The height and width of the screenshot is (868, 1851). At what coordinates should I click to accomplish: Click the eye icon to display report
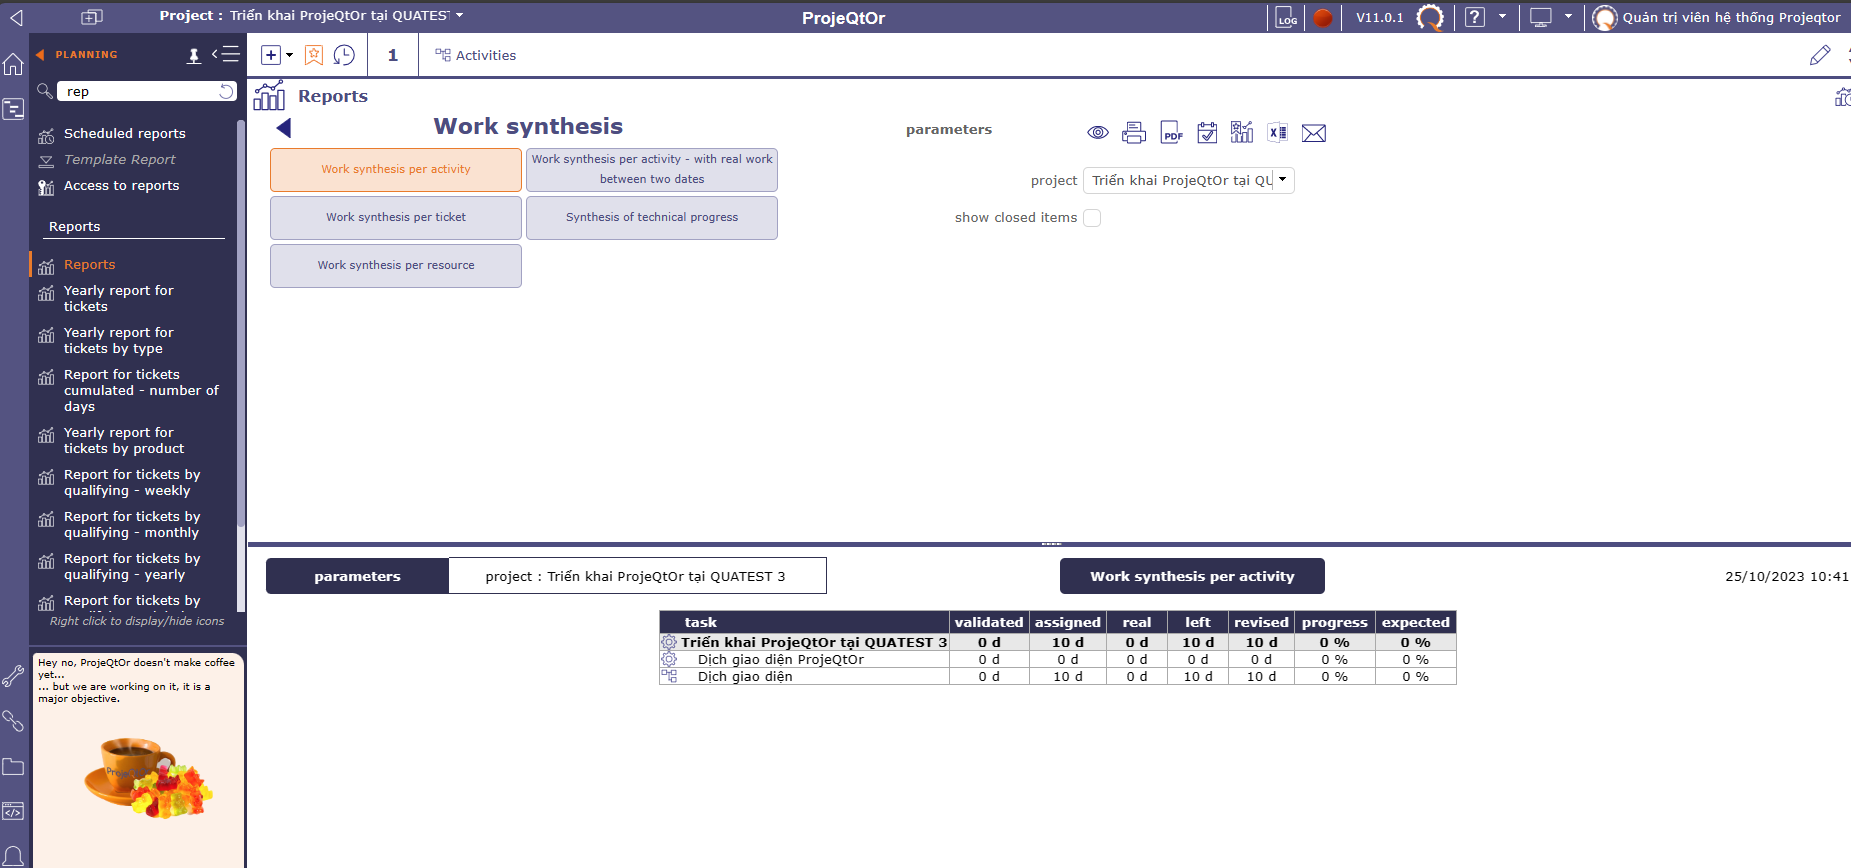(x=1098, y=133)
